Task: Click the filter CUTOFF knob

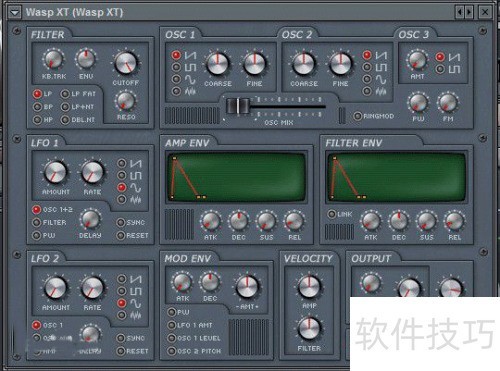Action: (x=126, y=63)
